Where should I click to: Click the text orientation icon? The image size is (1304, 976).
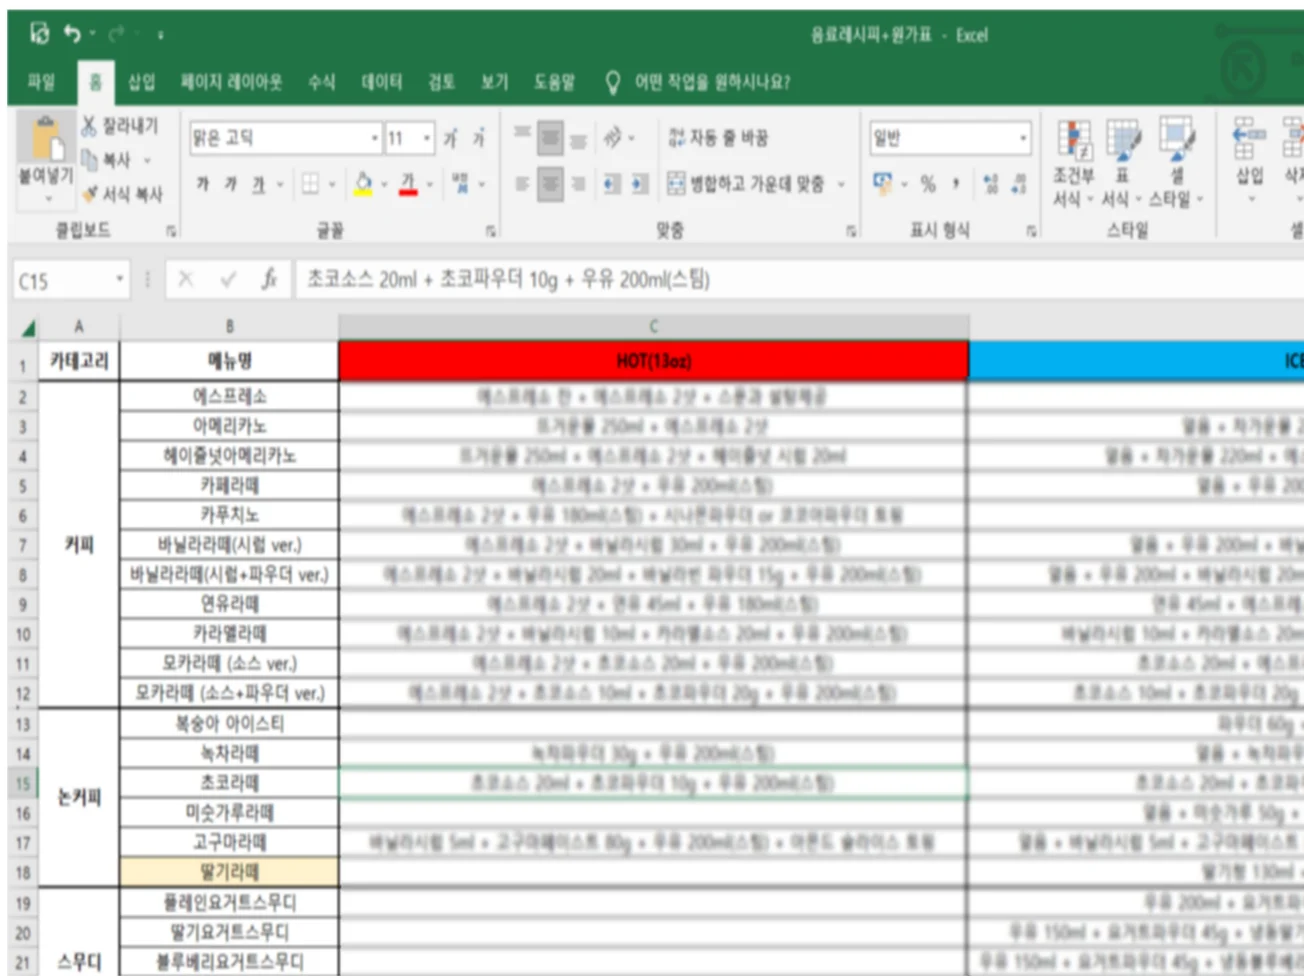coord(613,137)
